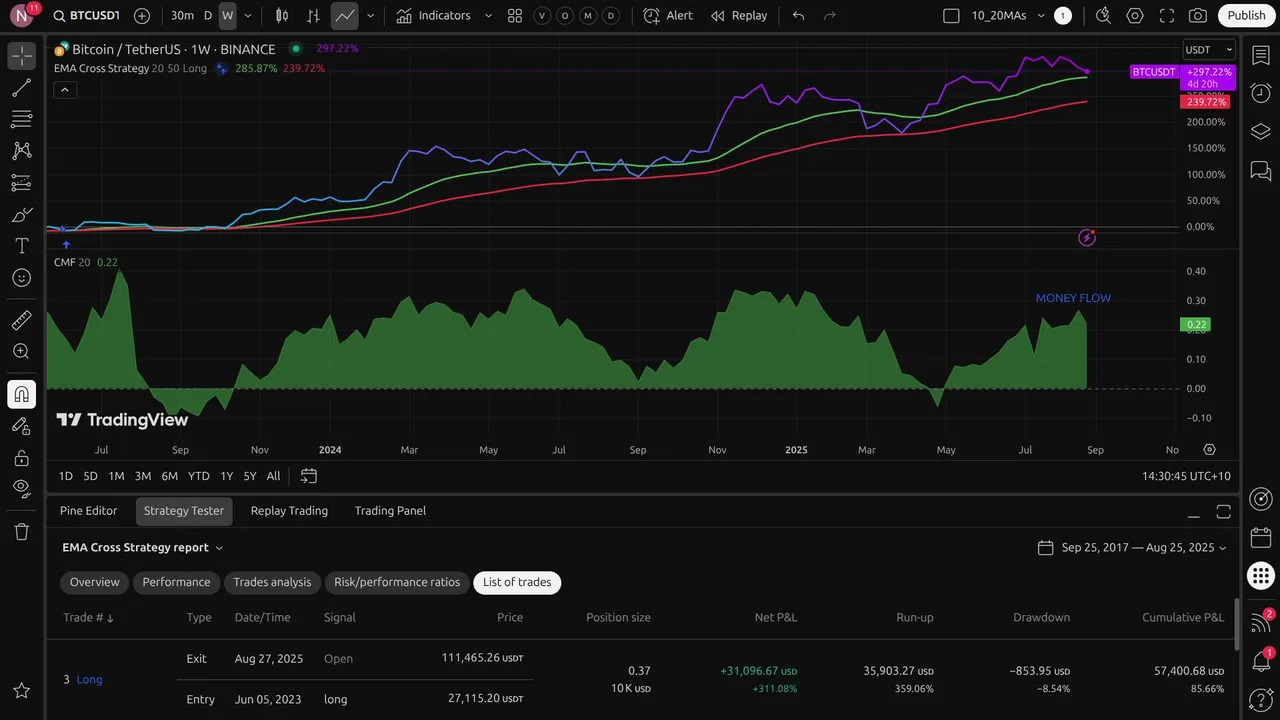Open the Trading Panel tab
This screenshot has height=720, width=1280.
pyautogui.click(x=390, y=511)
